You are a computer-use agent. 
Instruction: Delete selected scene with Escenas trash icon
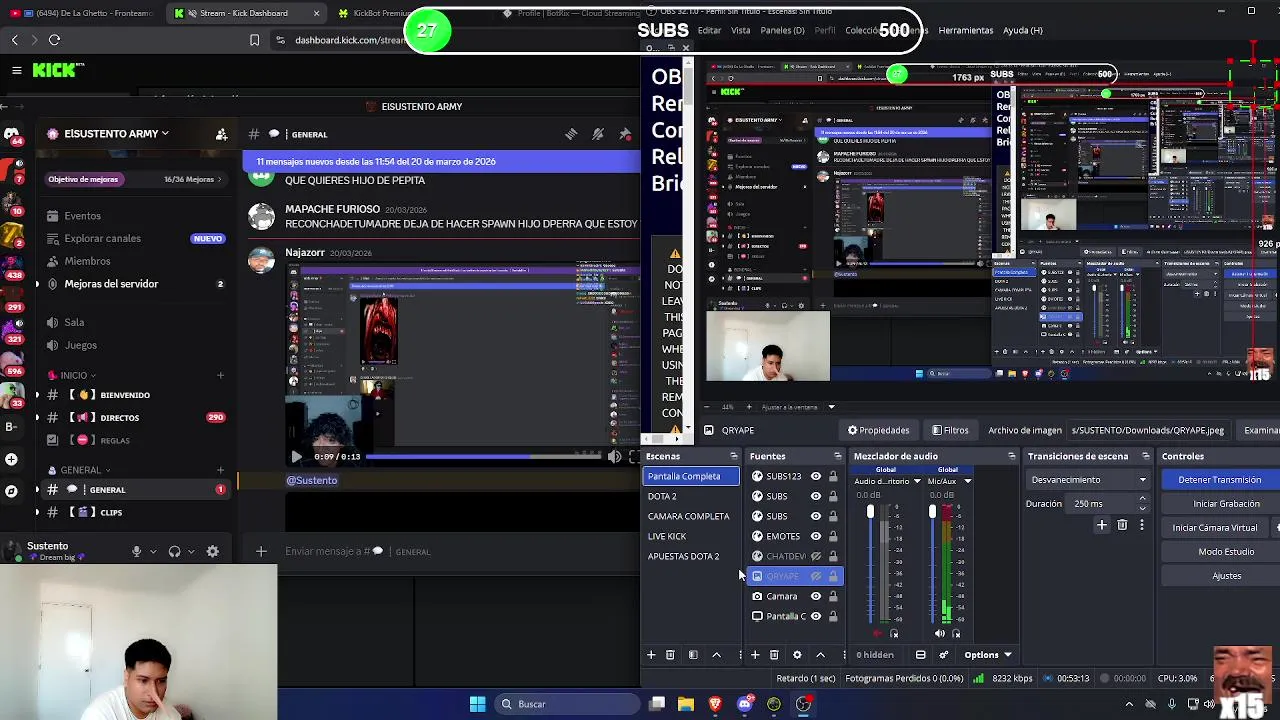670,655
